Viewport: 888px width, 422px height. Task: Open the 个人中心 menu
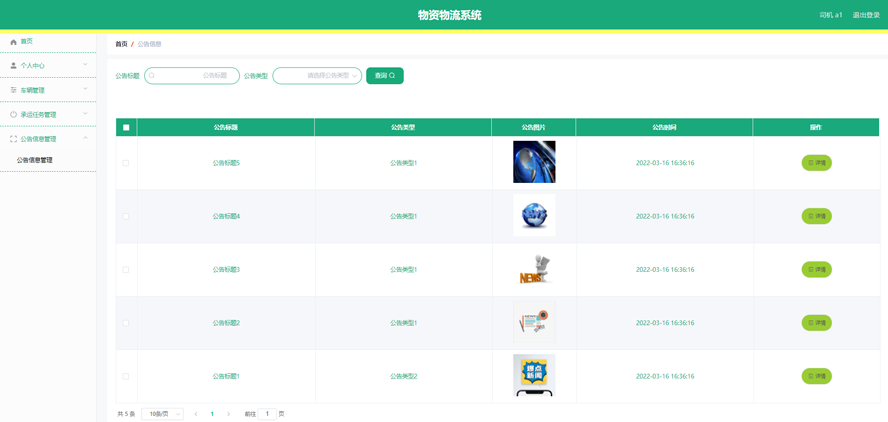pyautogui.click(x=48, y=66)
